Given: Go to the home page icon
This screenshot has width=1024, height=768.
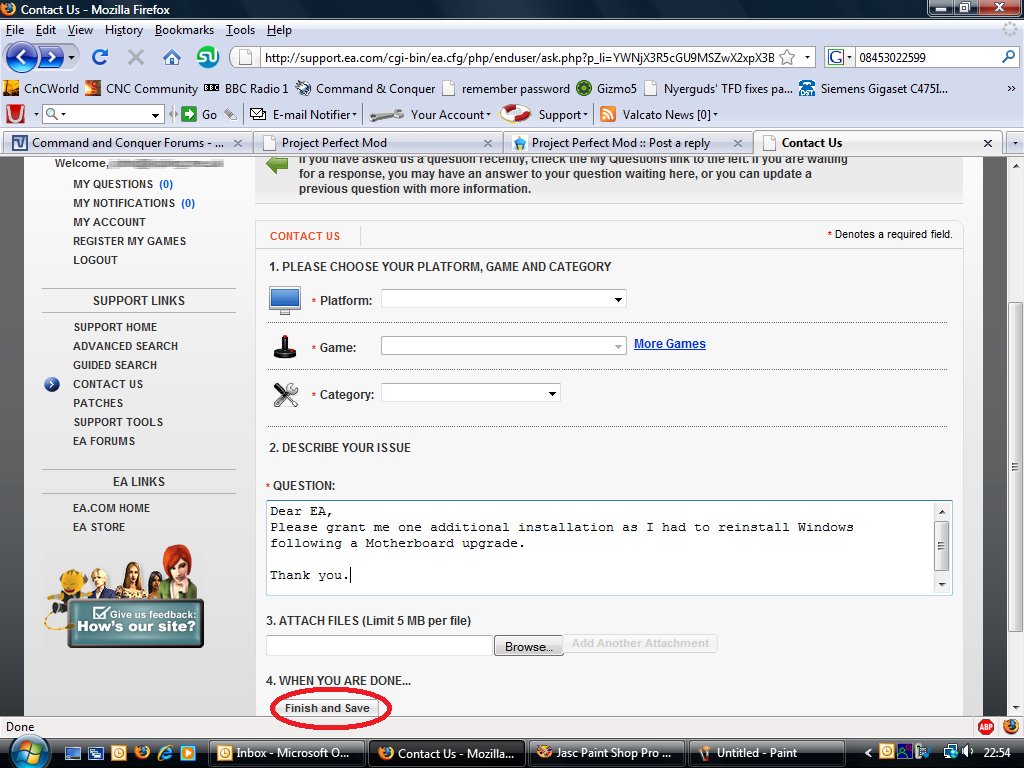Looking at the screenshot, I should click(172, 57).
